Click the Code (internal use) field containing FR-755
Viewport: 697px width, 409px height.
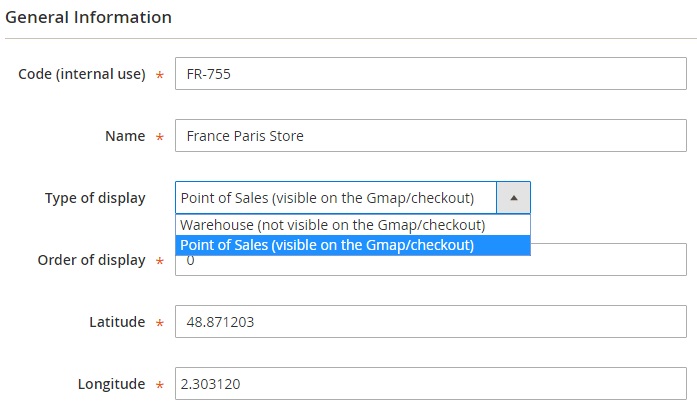(430, 74)
